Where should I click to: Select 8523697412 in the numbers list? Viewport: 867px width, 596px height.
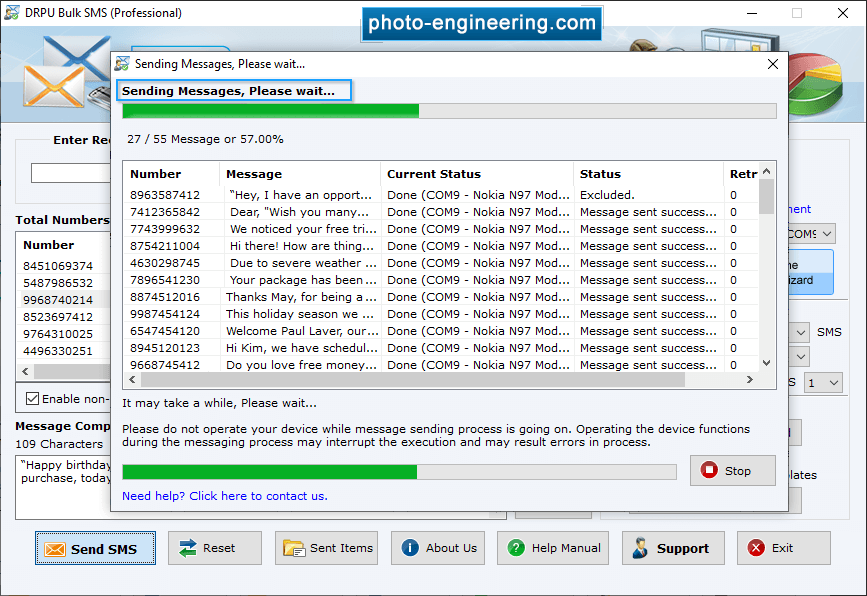[58, 317]
